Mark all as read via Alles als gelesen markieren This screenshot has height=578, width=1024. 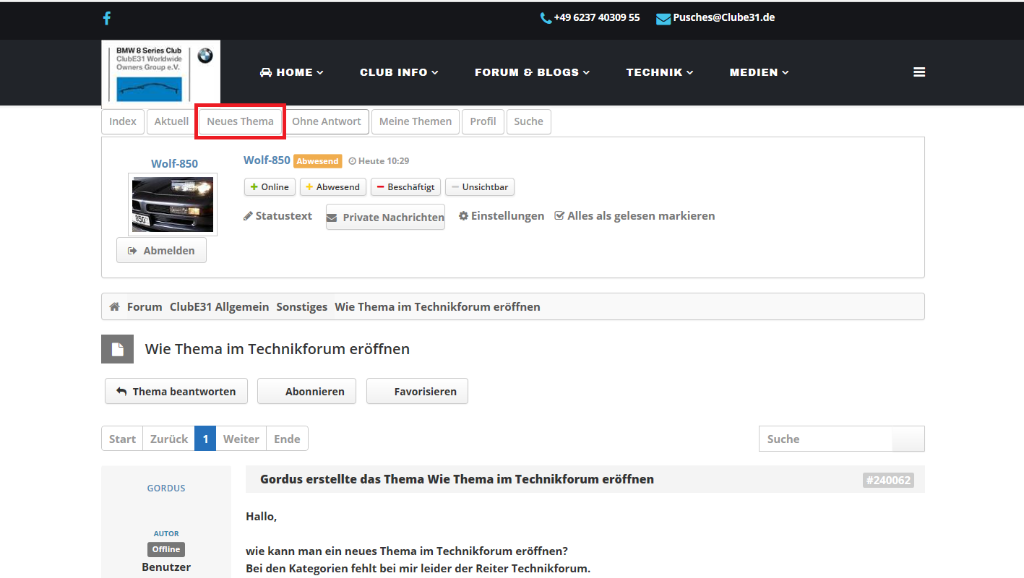coord(634,216)
